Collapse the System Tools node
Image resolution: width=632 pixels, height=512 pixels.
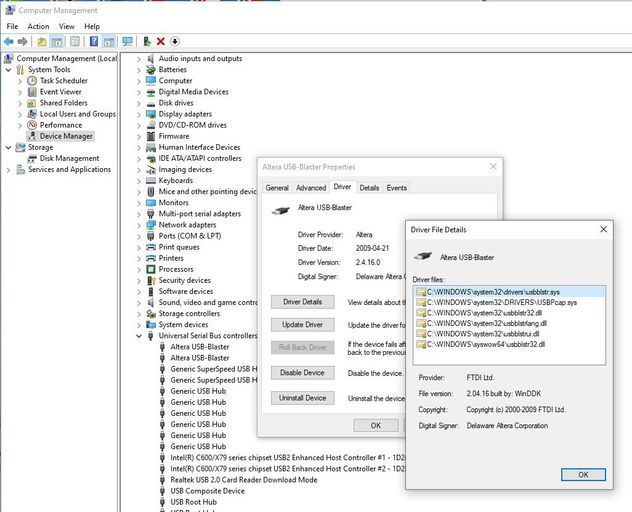[8, 70]
